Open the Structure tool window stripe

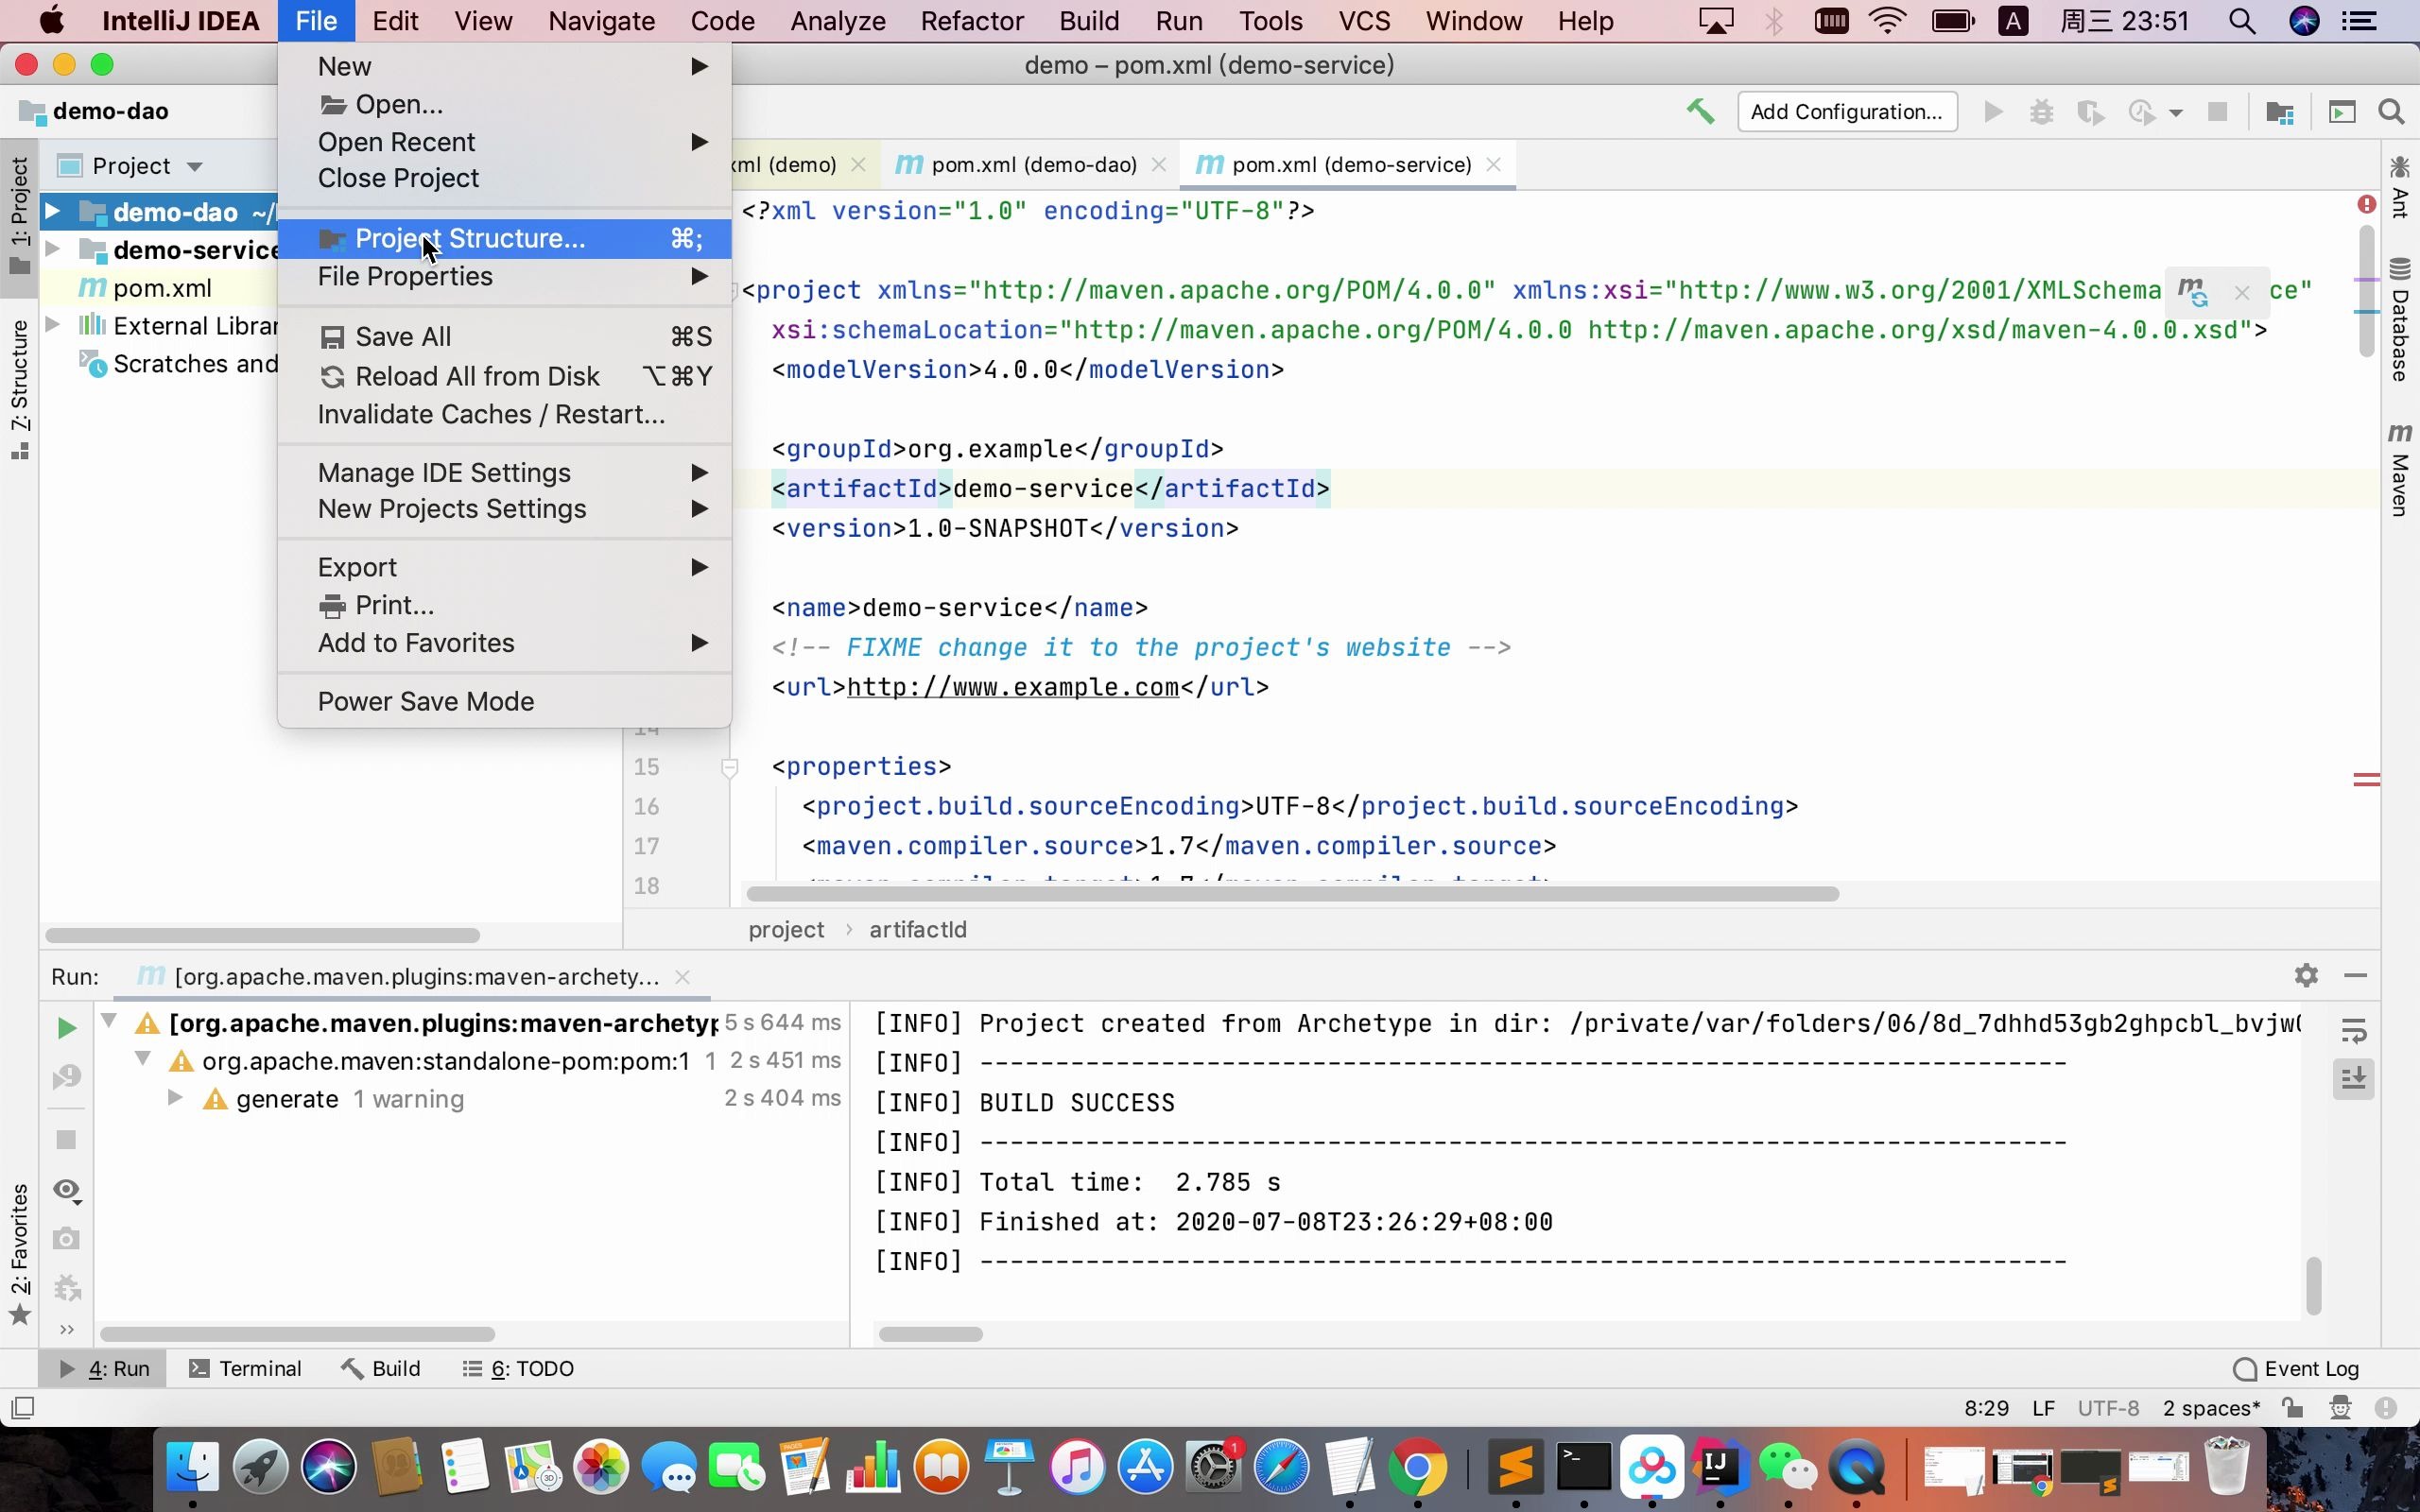pyautogui.click(x=20, y=390)
